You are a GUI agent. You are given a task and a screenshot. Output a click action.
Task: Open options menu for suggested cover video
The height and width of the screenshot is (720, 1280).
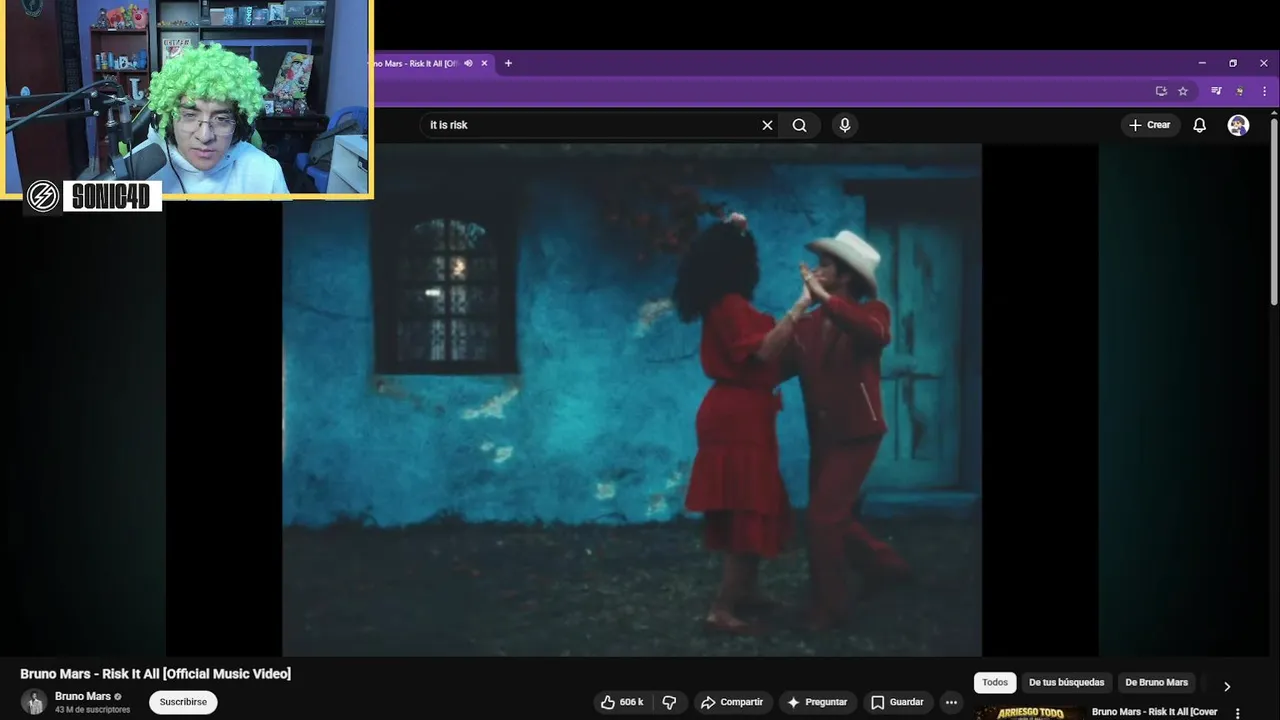tap(1238, 714)
